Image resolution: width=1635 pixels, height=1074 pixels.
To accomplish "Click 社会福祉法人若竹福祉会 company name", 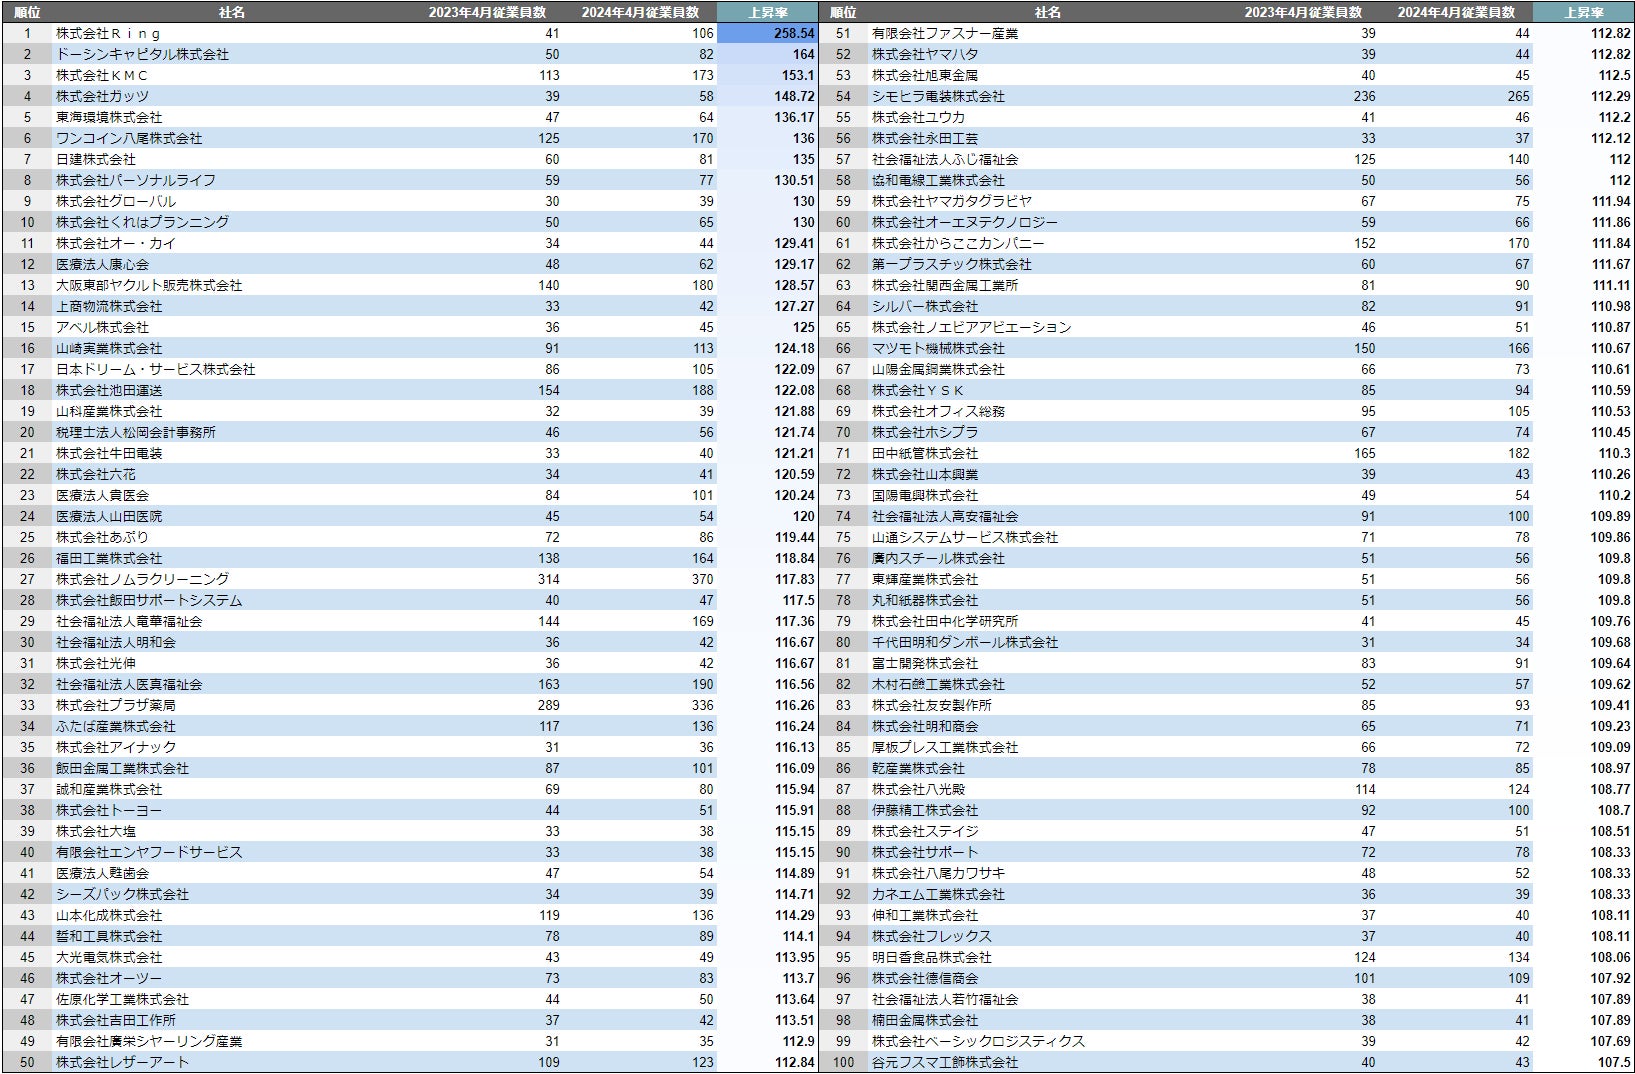I will [x=945, y=999].
